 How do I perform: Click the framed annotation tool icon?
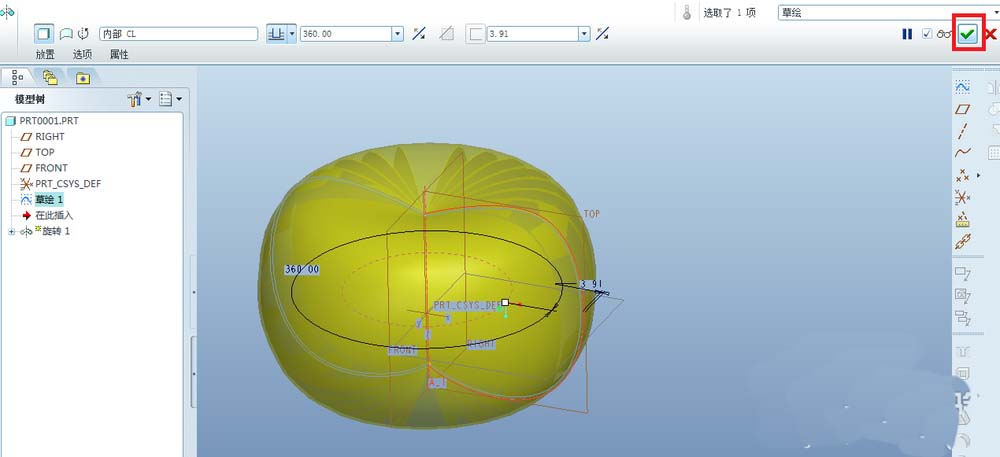(962, 295)
